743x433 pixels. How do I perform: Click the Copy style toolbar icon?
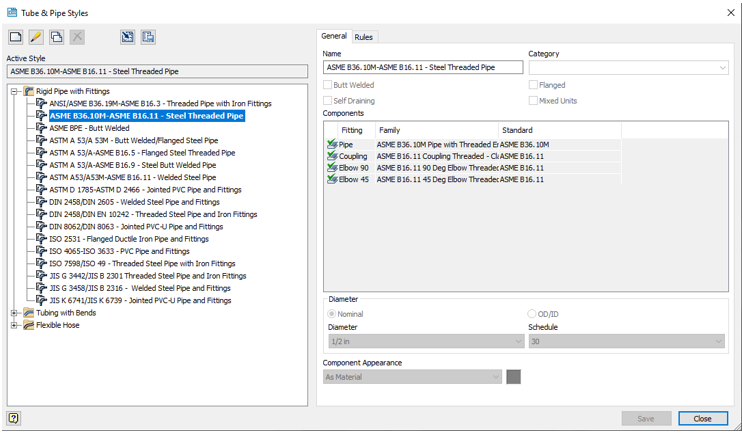[x=56, y=37]
